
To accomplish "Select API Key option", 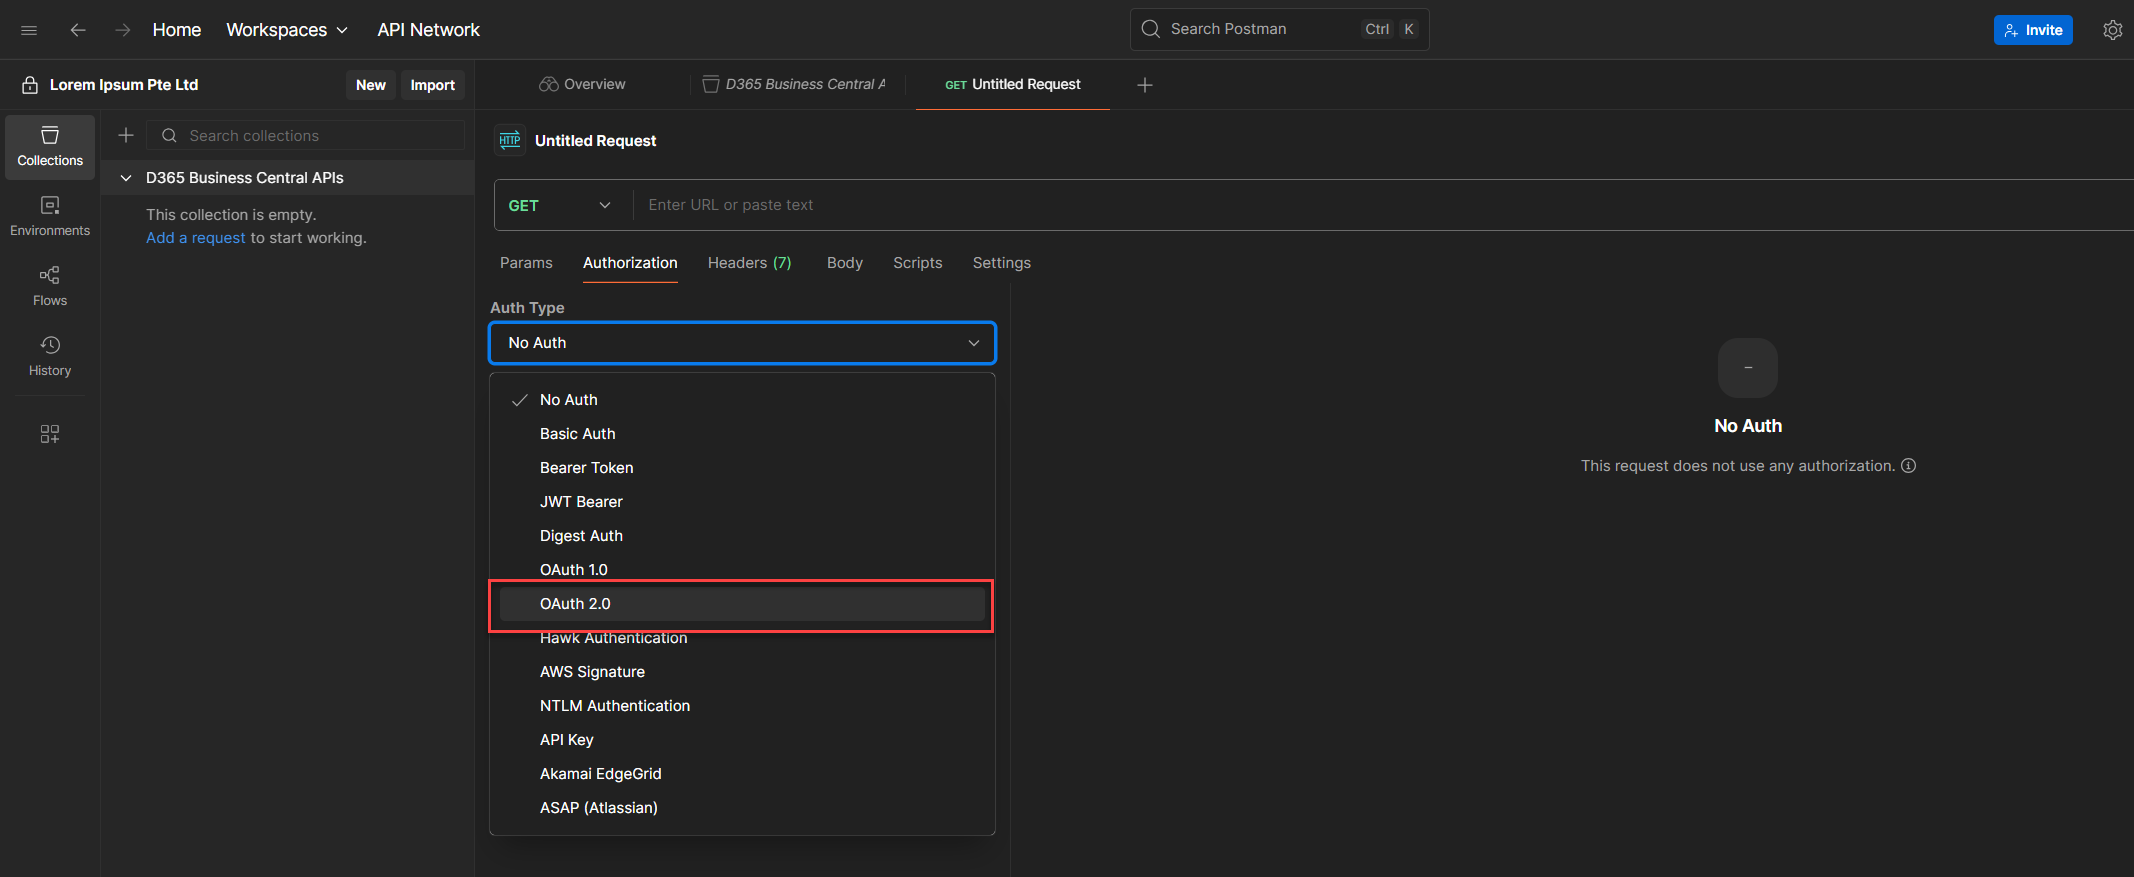I will (742, 740).
